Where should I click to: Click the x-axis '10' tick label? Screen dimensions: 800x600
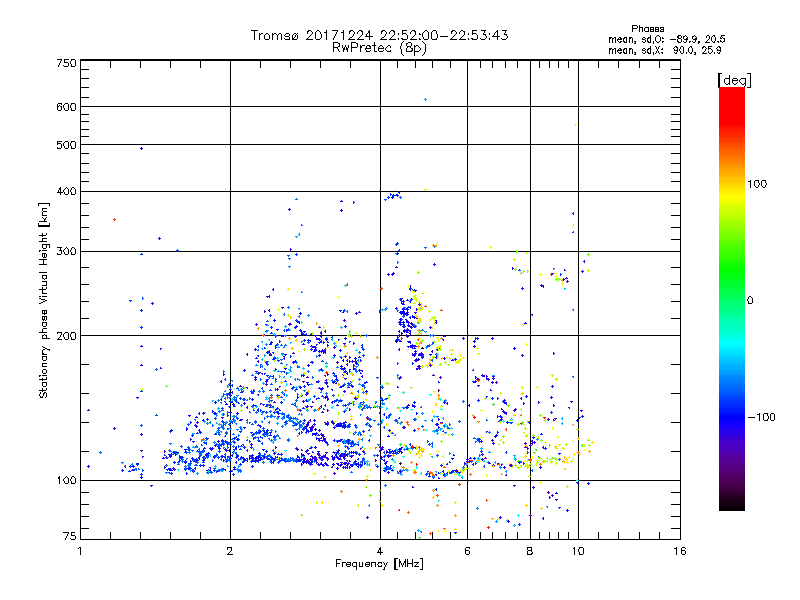(x=578, y=551)
